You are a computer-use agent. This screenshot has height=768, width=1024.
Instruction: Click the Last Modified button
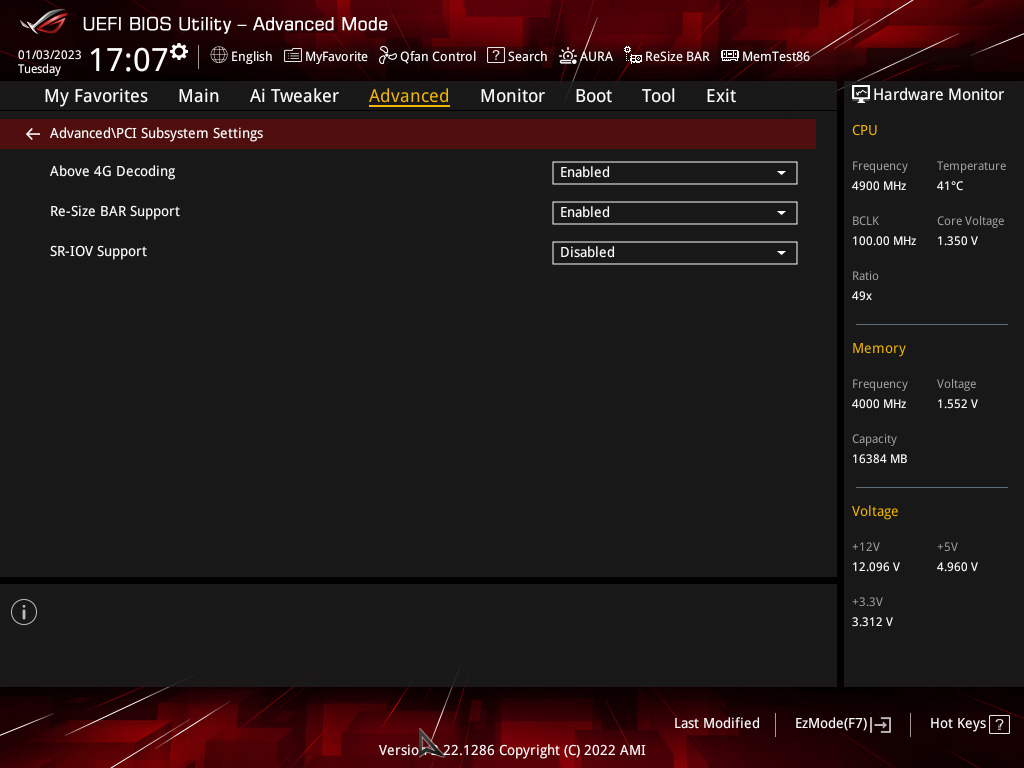click(716, 723)
